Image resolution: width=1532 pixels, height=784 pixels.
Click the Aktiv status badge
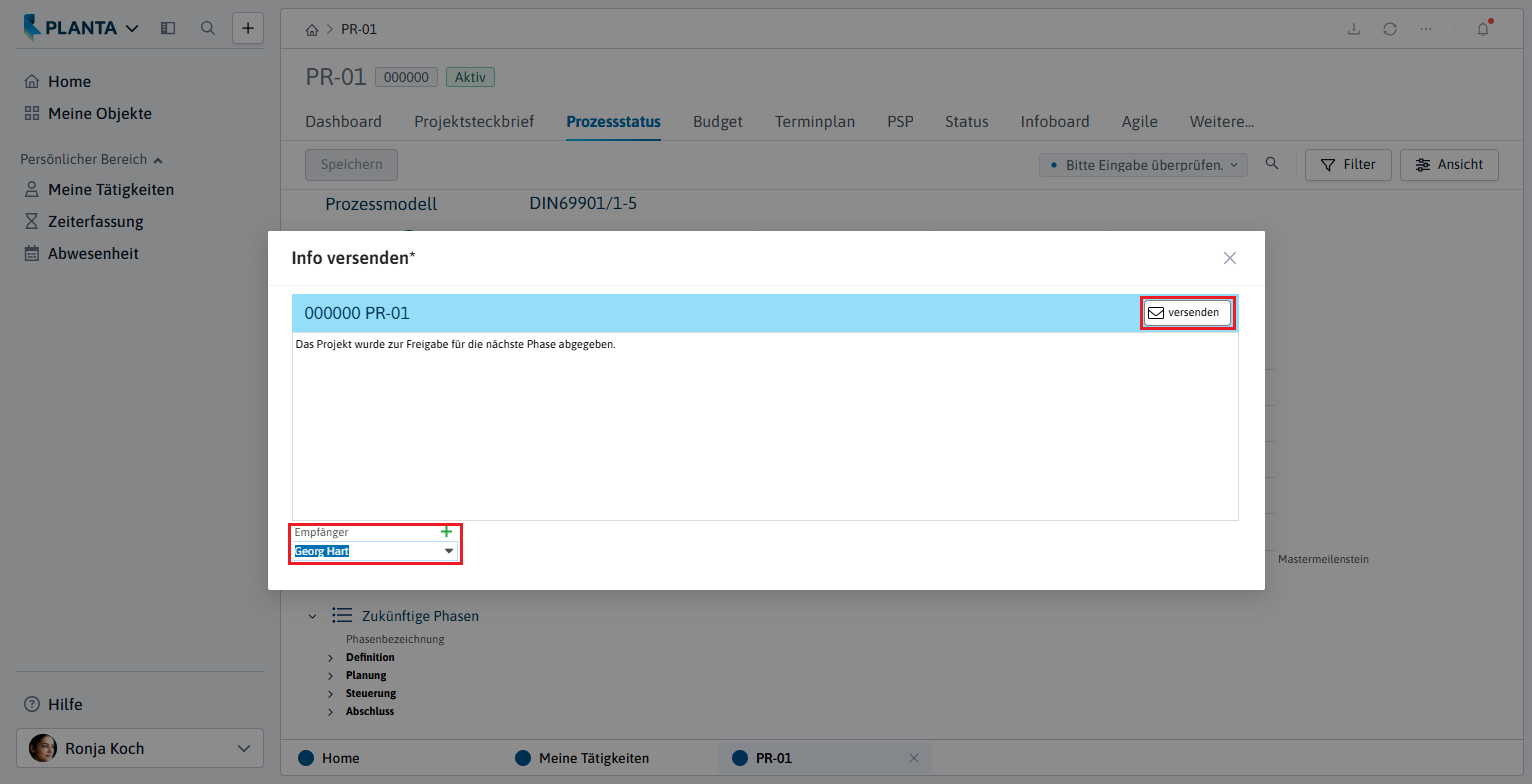point(470,77)
